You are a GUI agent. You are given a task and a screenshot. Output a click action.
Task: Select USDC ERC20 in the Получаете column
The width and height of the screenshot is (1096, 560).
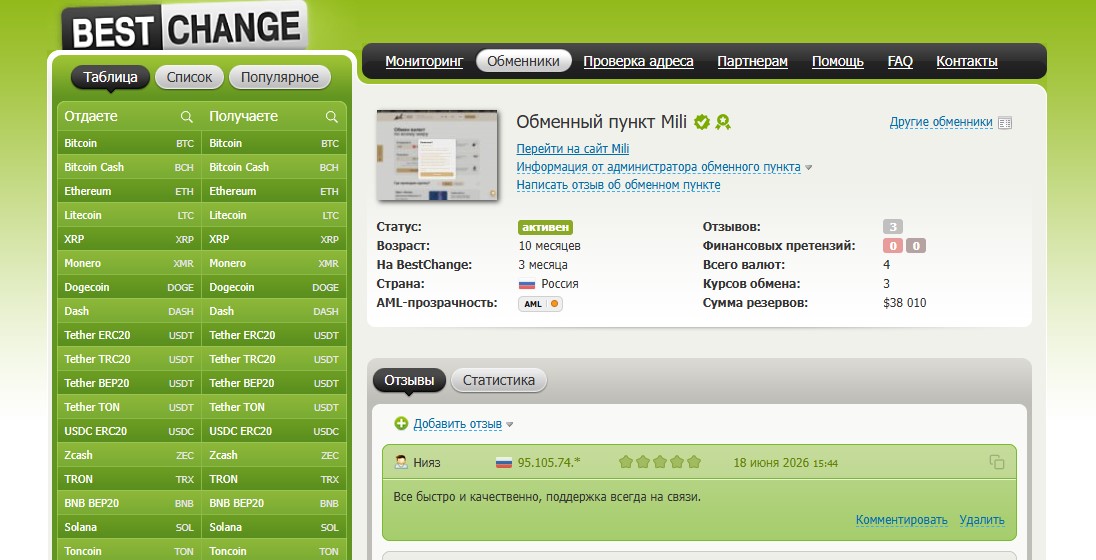pos(274,431)
